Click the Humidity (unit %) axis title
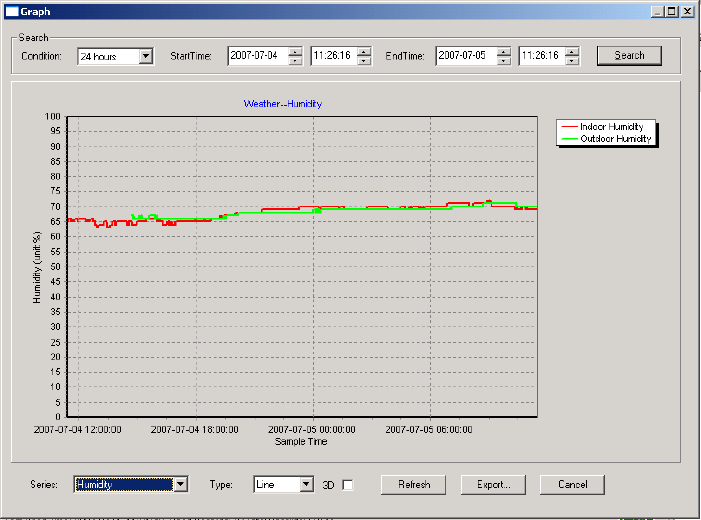 point(37,267)
